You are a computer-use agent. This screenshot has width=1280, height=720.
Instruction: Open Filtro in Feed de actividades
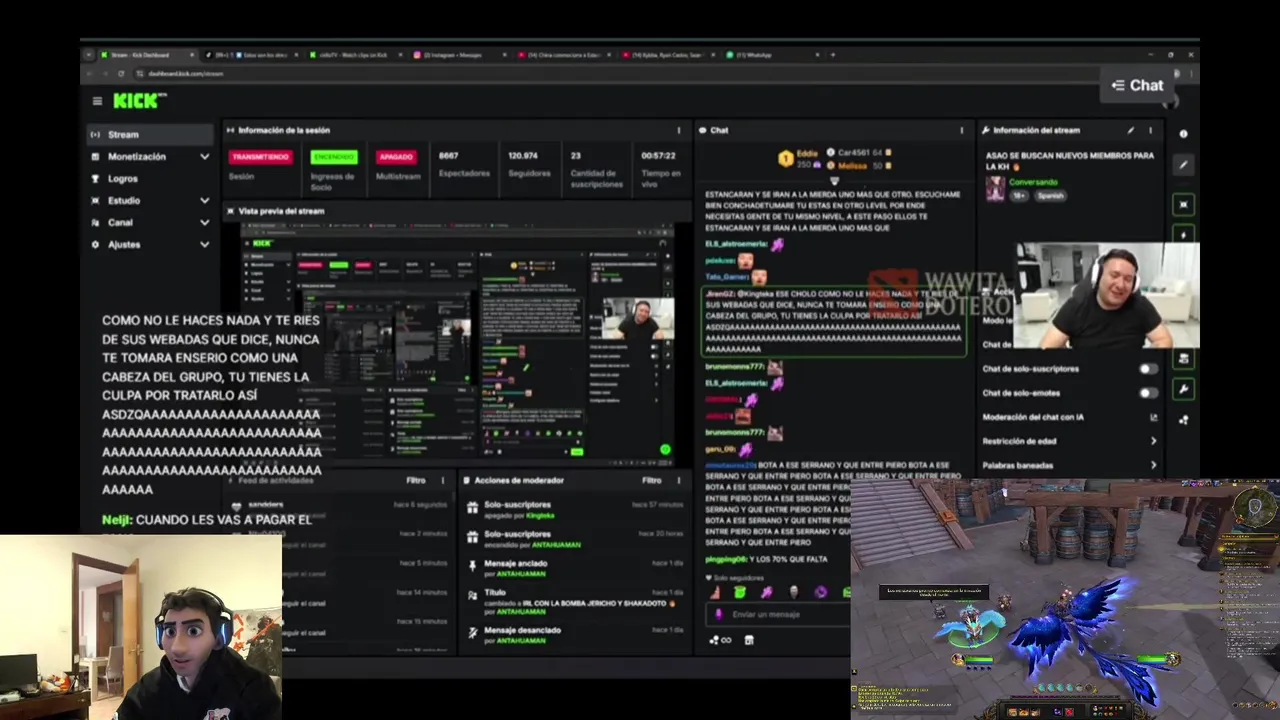416,481
